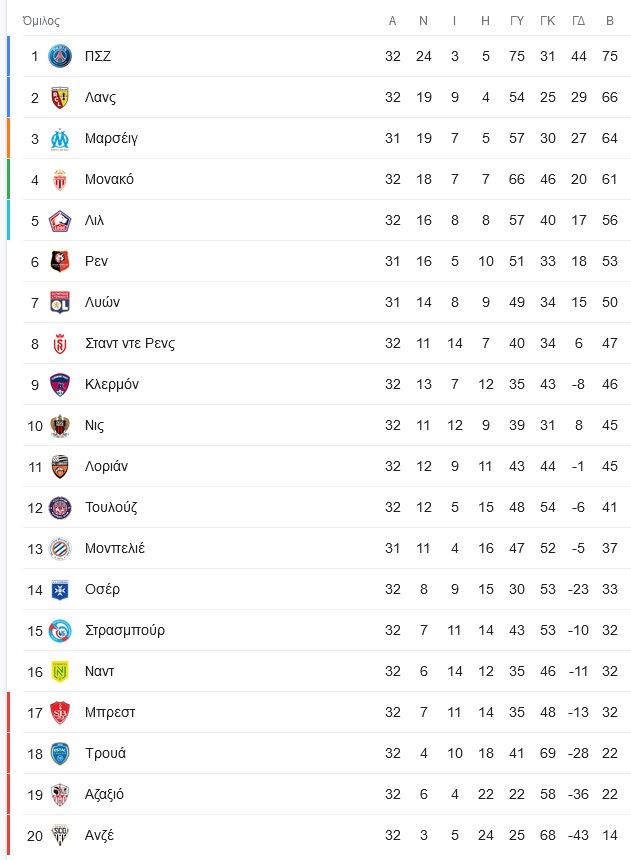Viewport: 631px width, 860px height.
Task: Click the Μονακό team badge
Action: (60, 180)
